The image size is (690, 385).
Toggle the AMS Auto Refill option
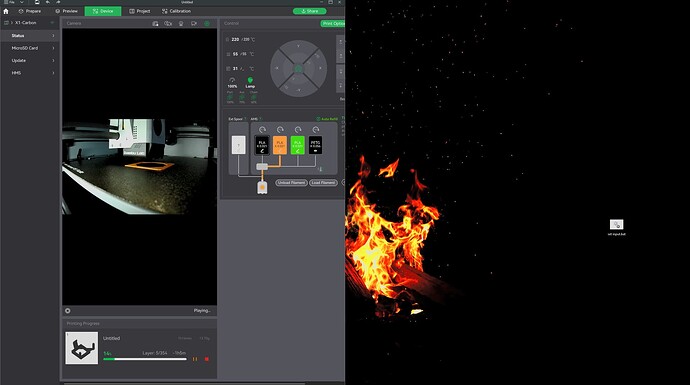point(327,119)
